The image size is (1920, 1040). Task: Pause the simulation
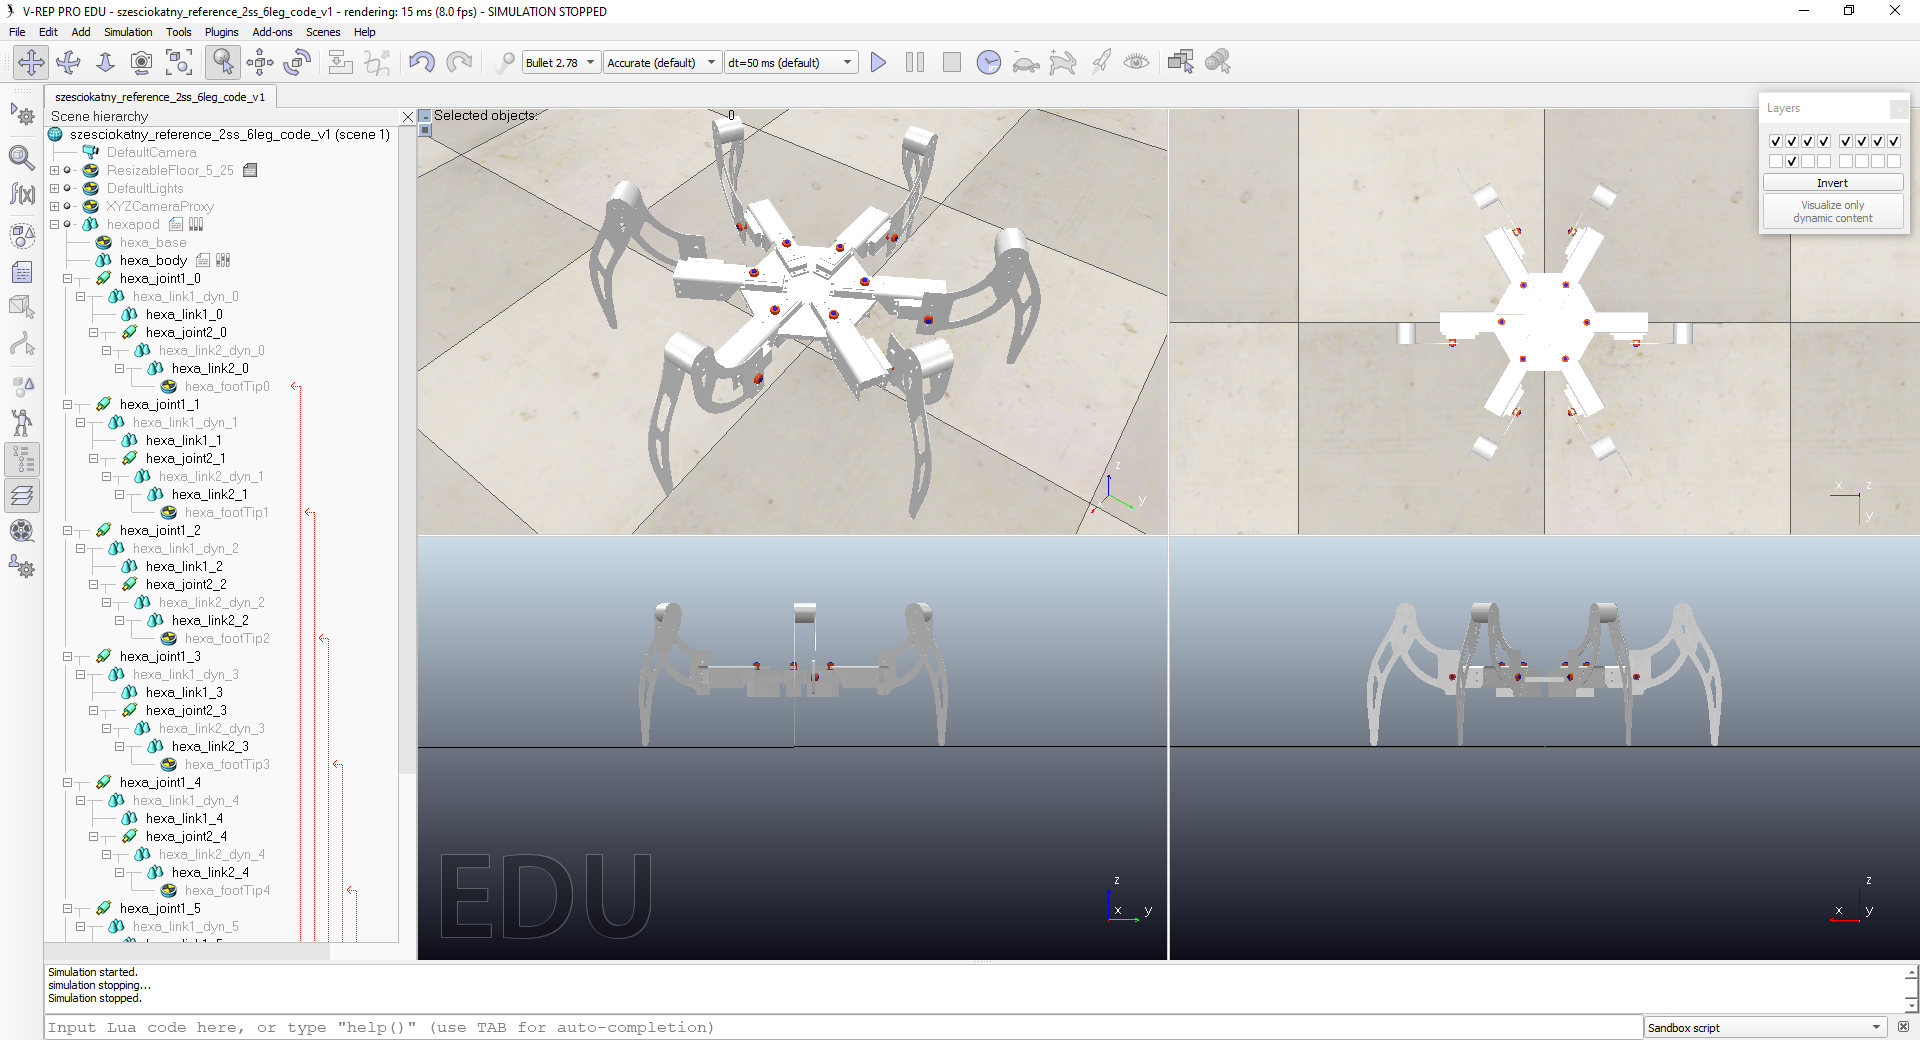(915, 62)
